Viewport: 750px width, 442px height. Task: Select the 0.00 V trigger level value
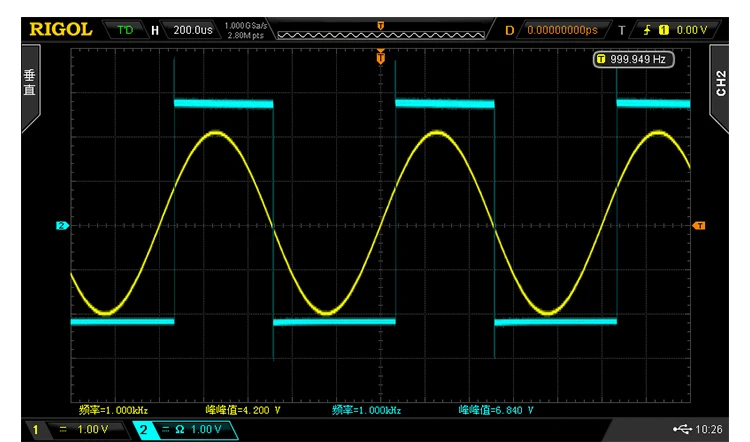pyautogui.click(x=692, y=30)
